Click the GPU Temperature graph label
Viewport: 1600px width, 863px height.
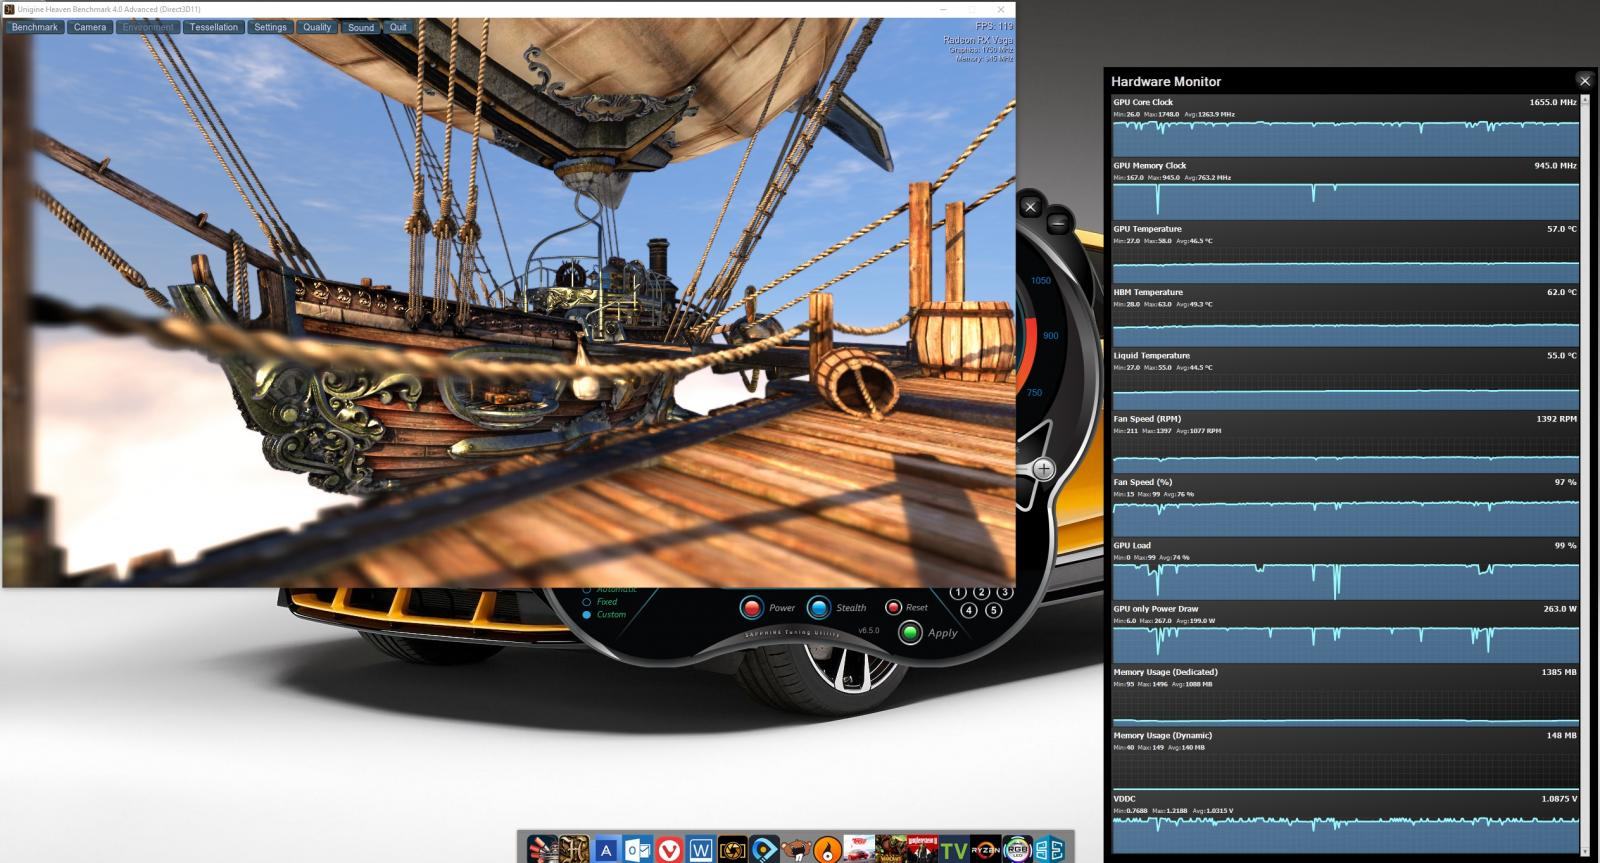tap(1147, 229)
